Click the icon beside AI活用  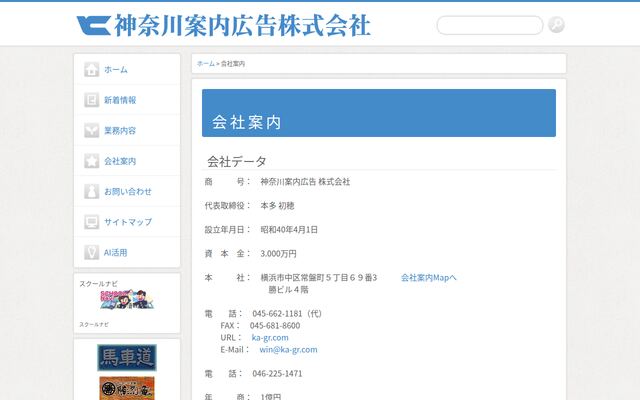[x=91, y=252]
